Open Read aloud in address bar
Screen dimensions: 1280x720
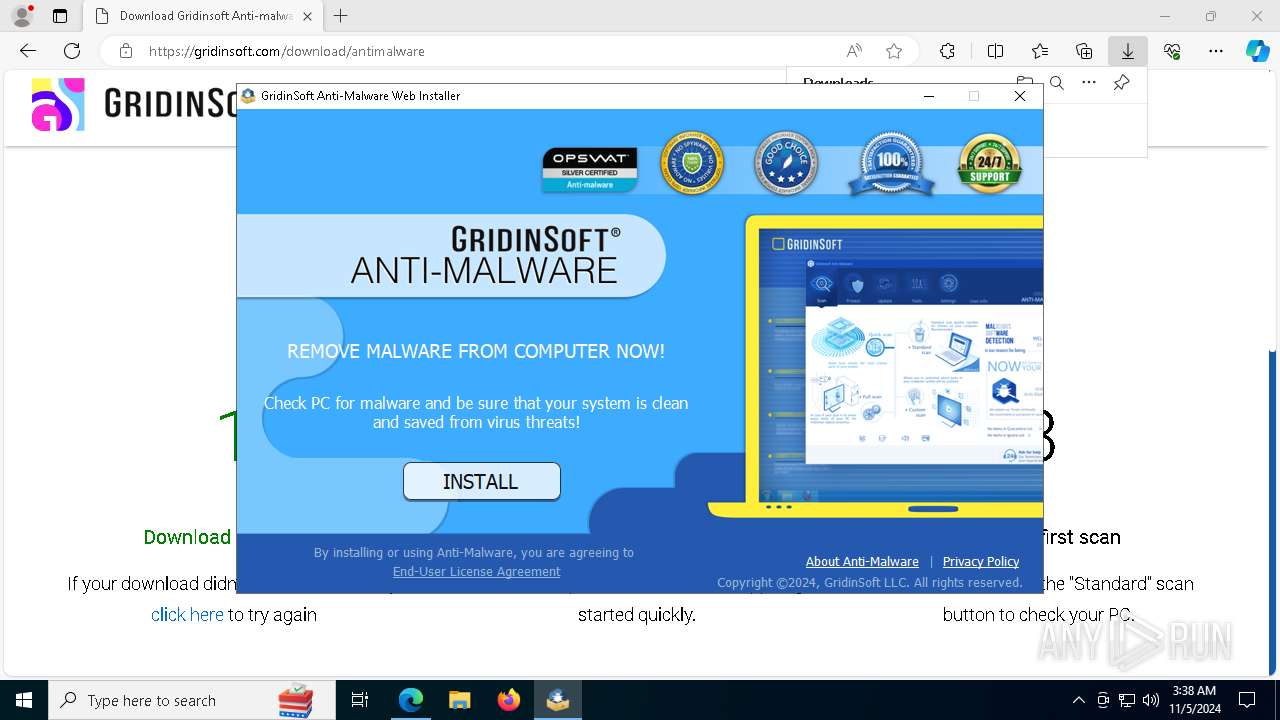854,51
